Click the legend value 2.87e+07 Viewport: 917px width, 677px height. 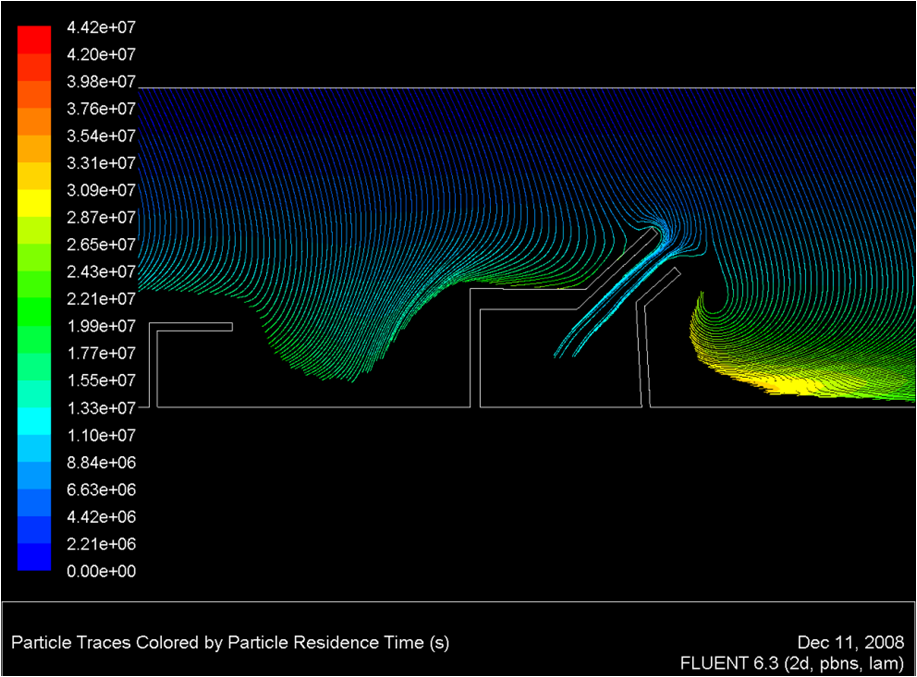(x=101, y=217)
